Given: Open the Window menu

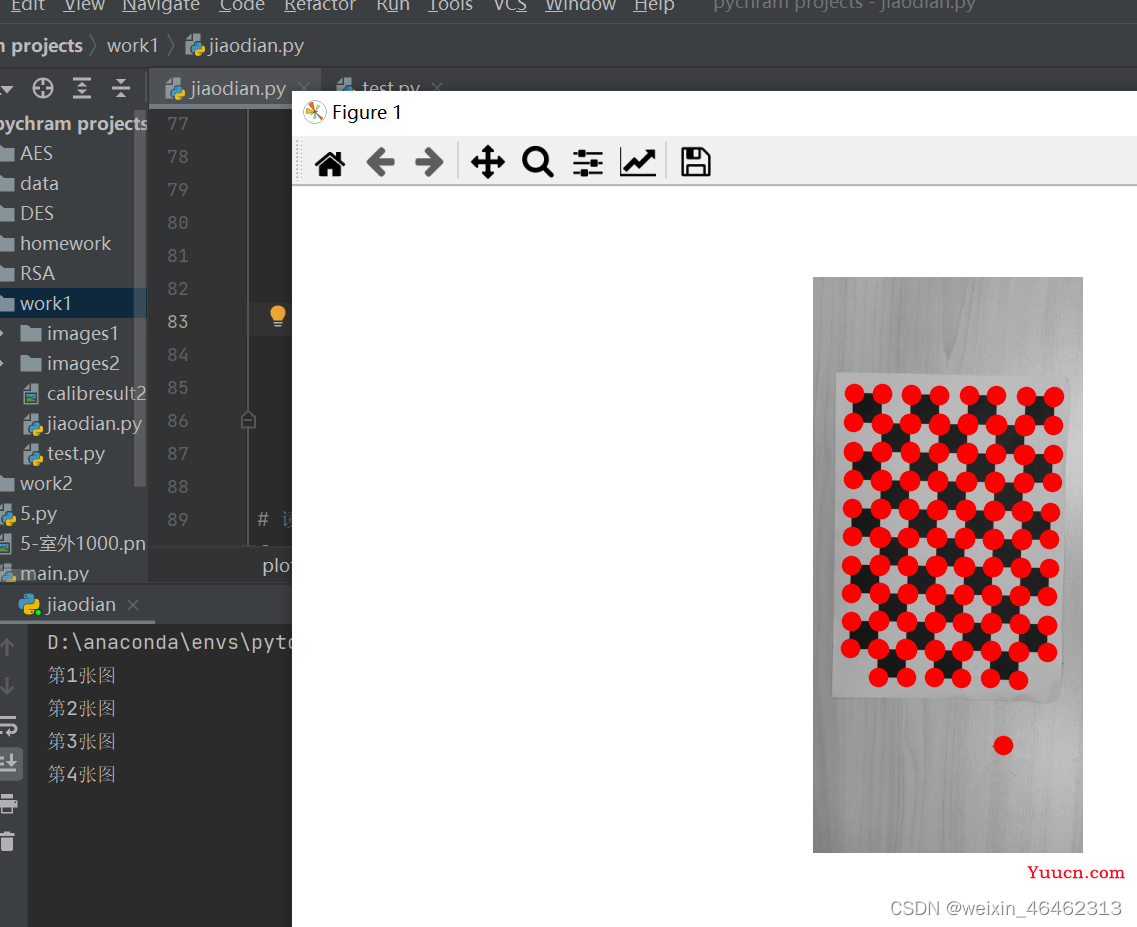Looking at the screenshot, I should [x=580, y=5].
